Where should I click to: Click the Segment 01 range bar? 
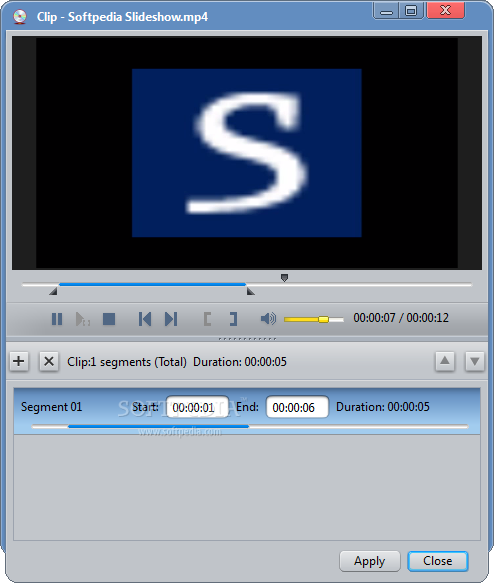[250, 426]
